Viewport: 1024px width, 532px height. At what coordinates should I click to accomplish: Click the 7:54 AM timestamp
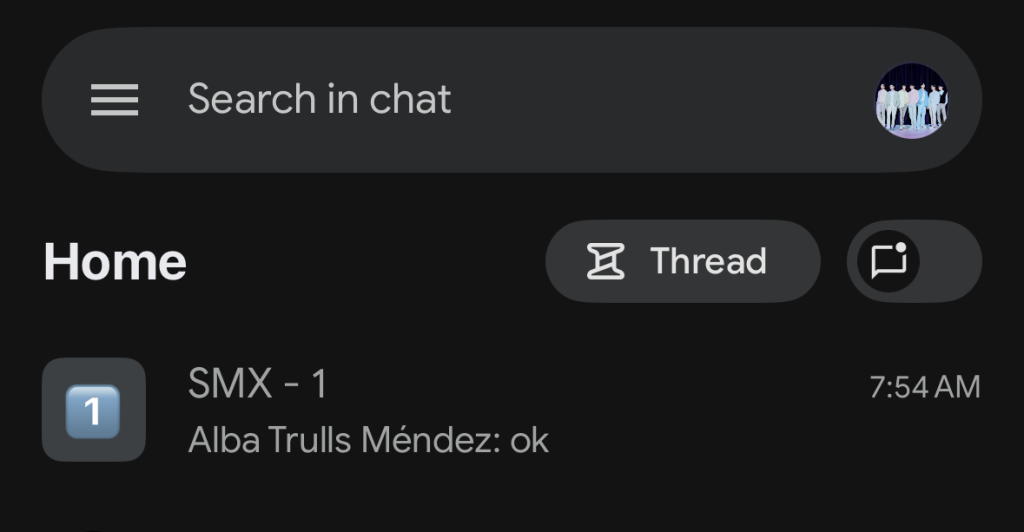tap(925, 387)
